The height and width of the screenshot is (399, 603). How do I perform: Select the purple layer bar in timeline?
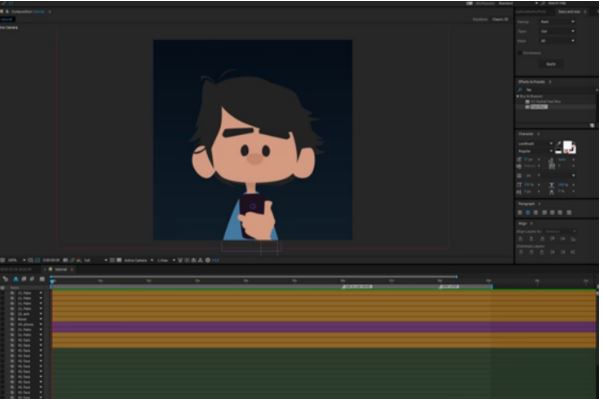[324, 327]
